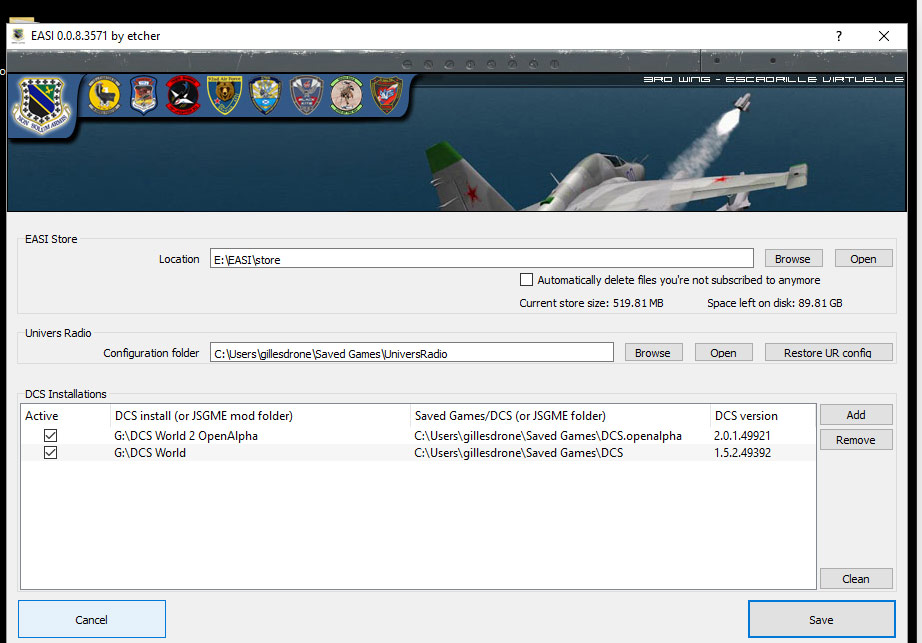Click the large 3rd Wing shield emblem

[39, 101]
